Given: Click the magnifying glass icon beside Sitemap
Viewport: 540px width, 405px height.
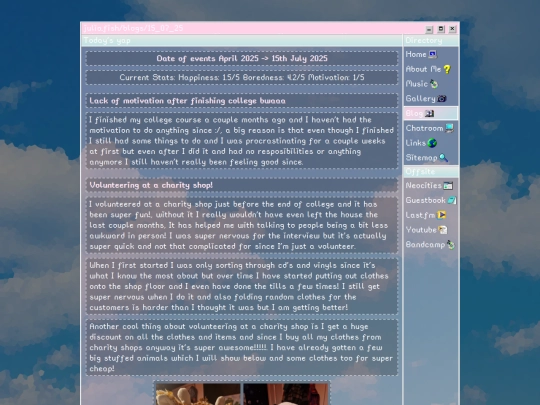Looking at the screenshot, I should (444, 158).
